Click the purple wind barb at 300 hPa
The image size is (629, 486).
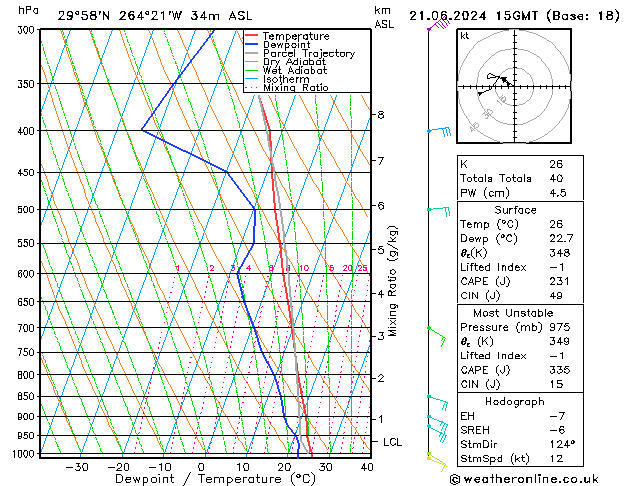click(x=439, y=24)
